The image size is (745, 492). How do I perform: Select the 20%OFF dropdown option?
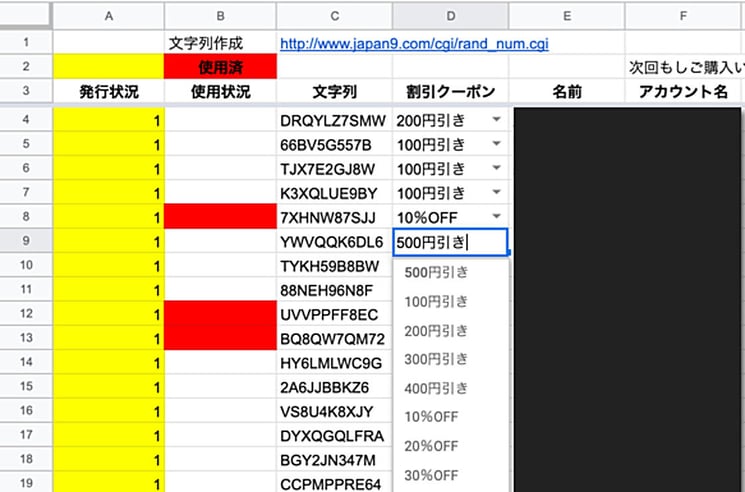click(432, 445)
